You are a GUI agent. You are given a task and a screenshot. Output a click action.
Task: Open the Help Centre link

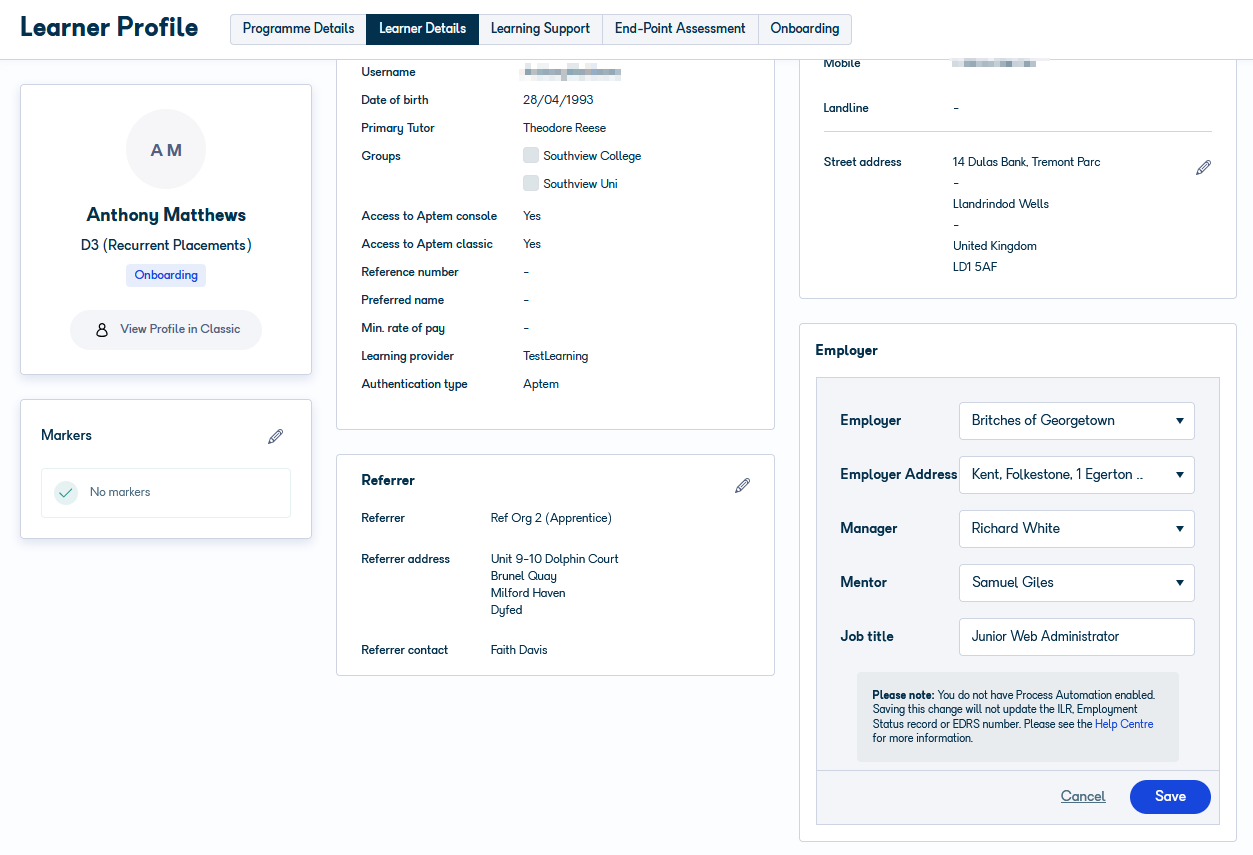(1123, 723)
